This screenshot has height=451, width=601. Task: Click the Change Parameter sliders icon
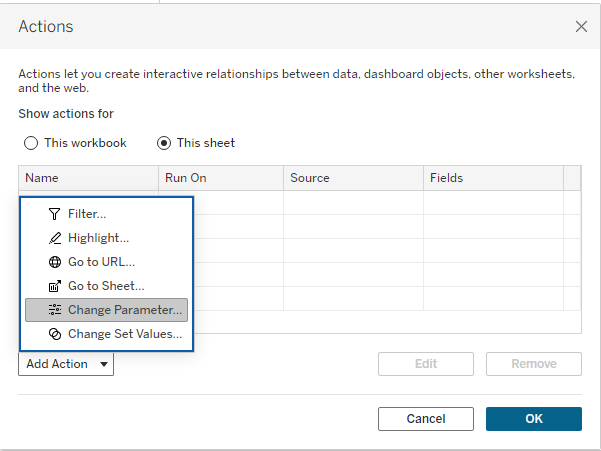tap(55, 310)
